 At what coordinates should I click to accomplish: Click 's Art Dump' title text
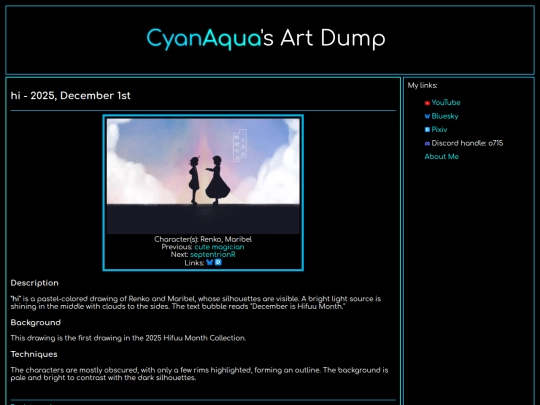click(x=323, y=38)
